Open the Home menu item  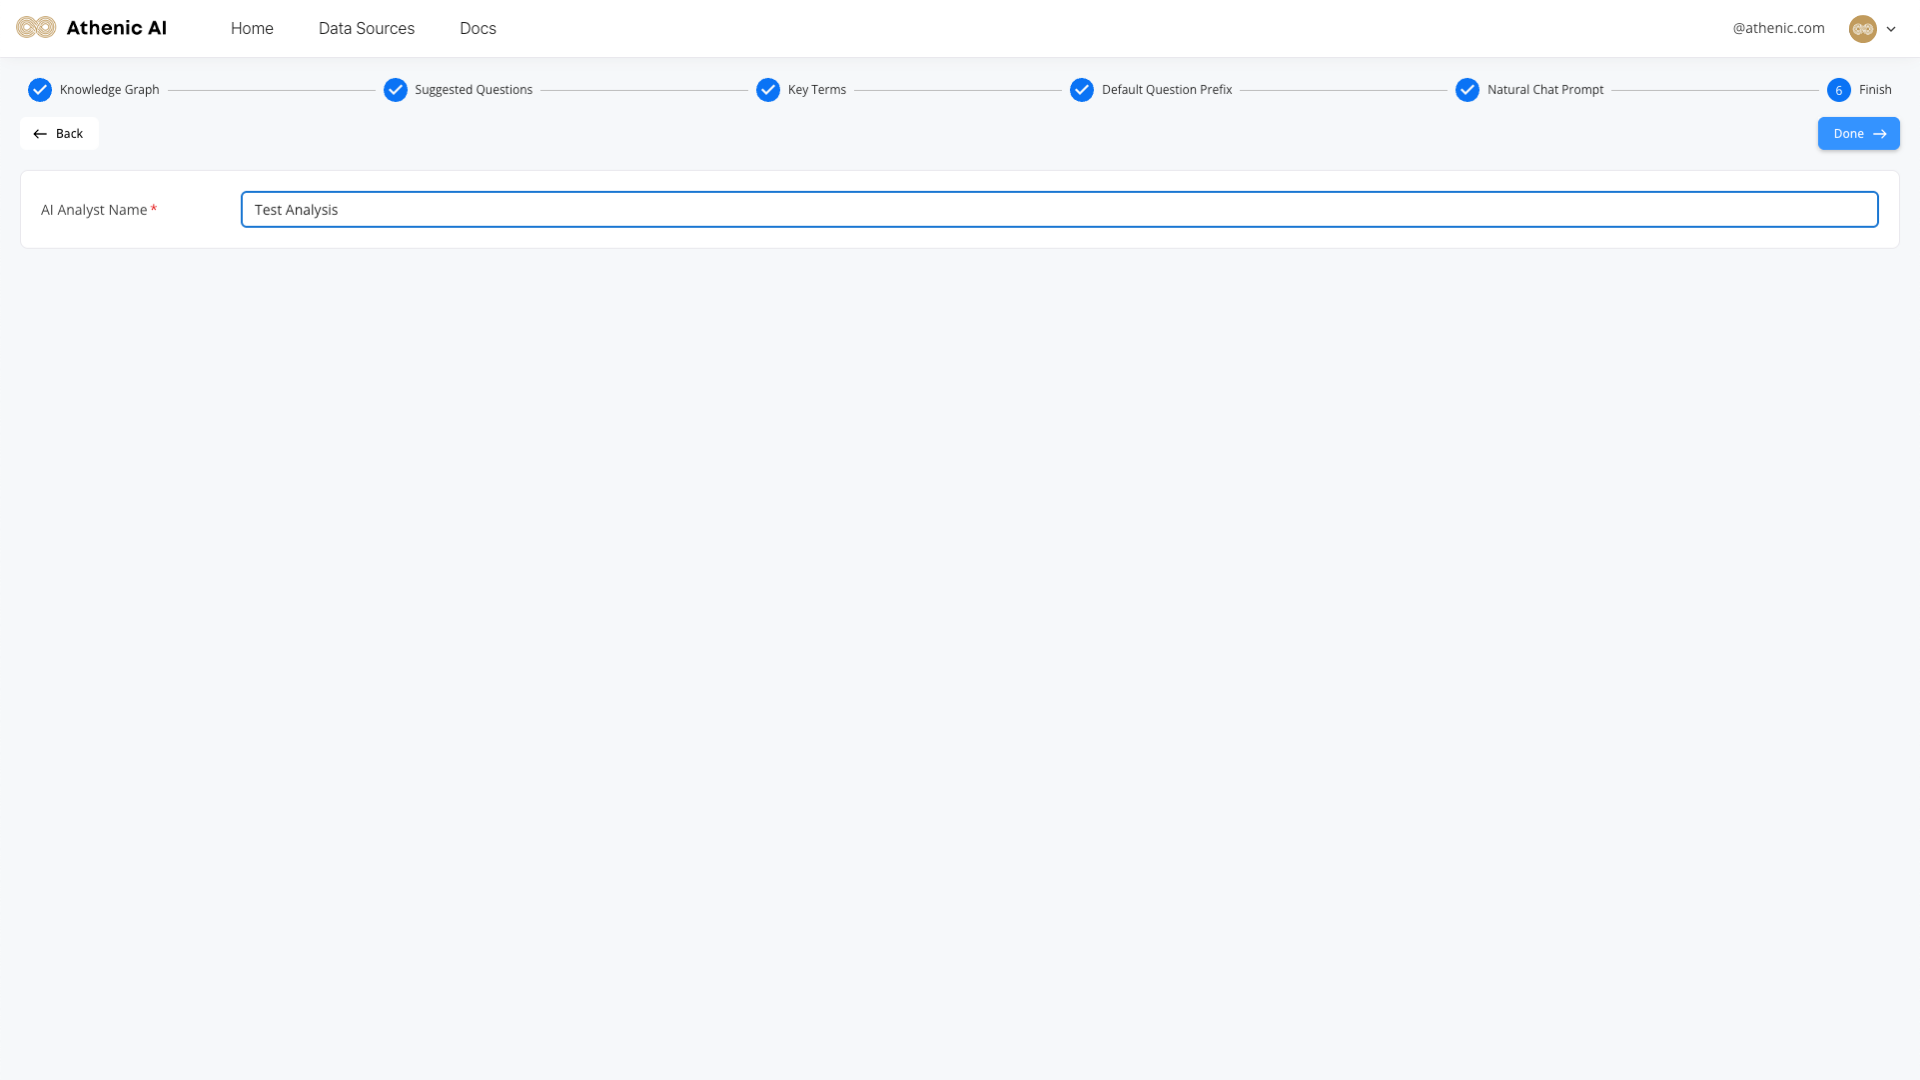[252, 28]
